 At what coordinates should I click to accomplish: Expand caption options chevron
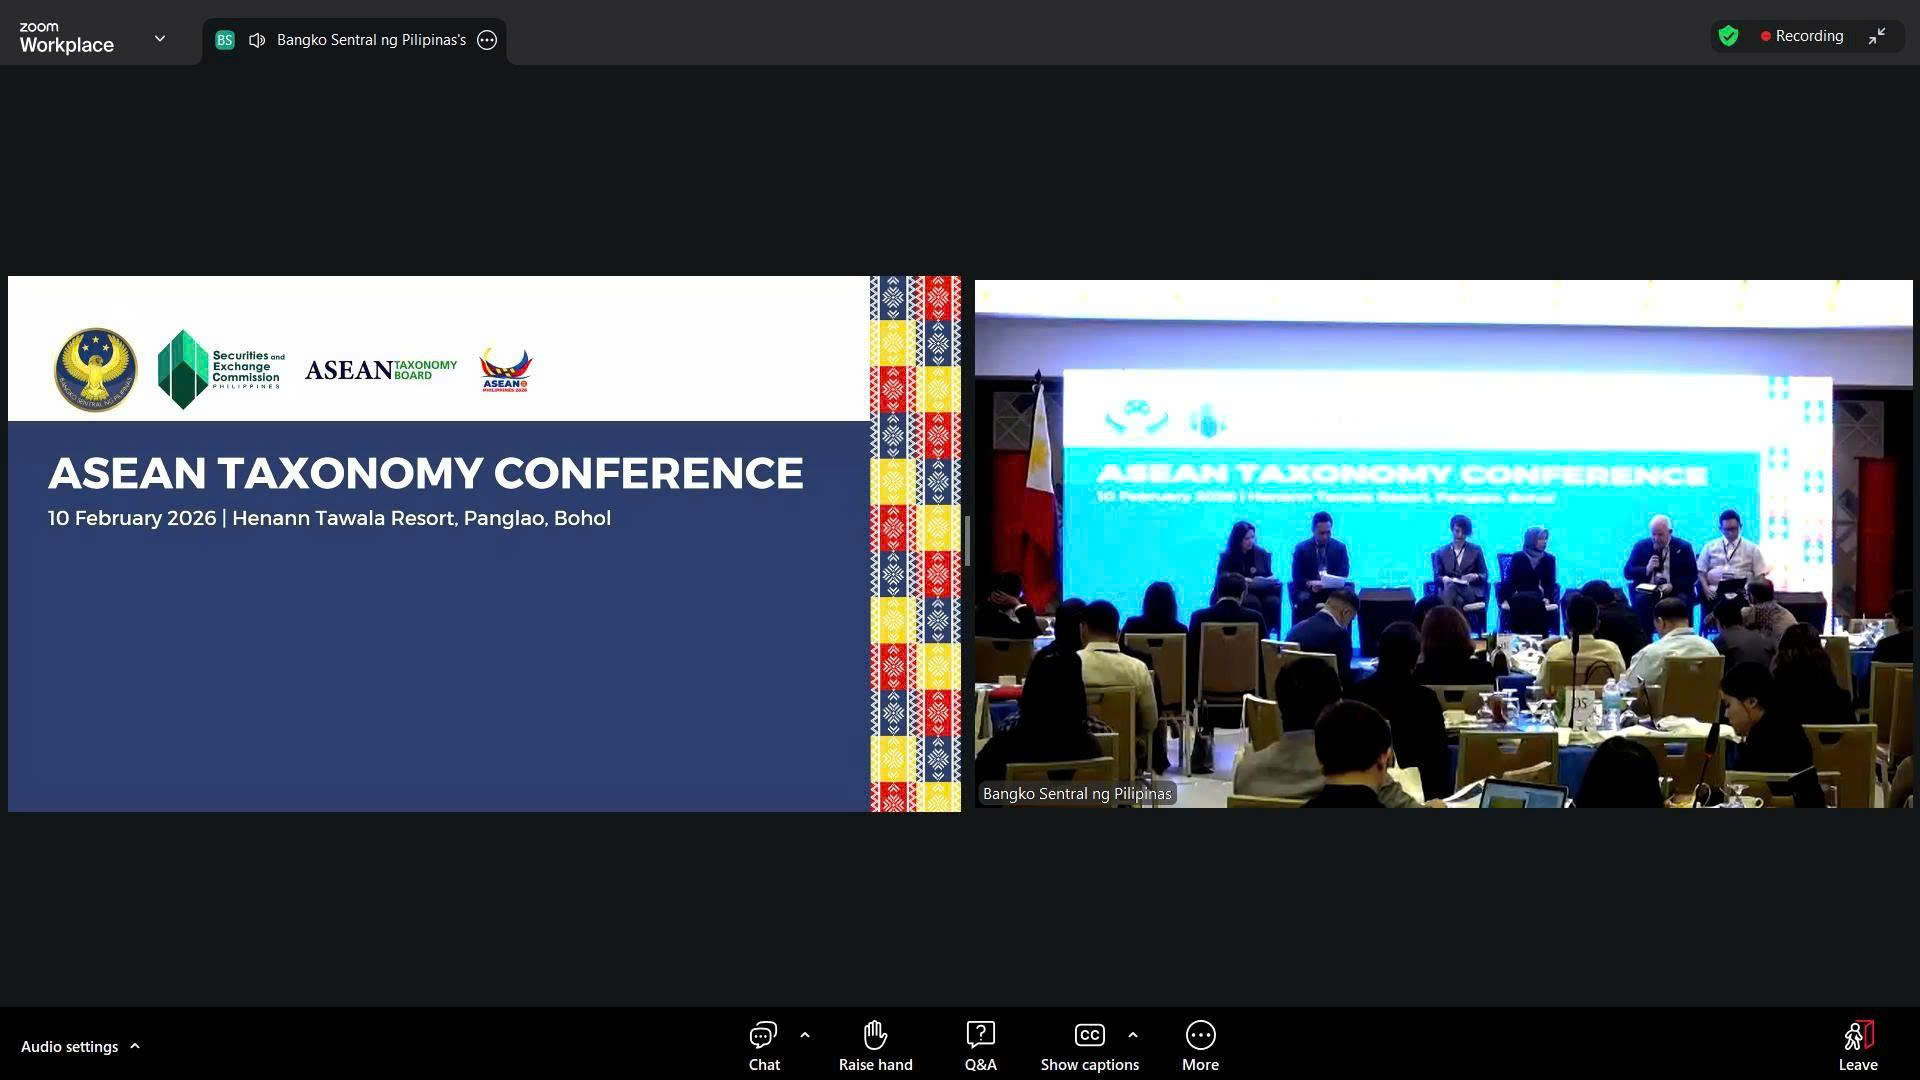(x=1132, y=1035)
